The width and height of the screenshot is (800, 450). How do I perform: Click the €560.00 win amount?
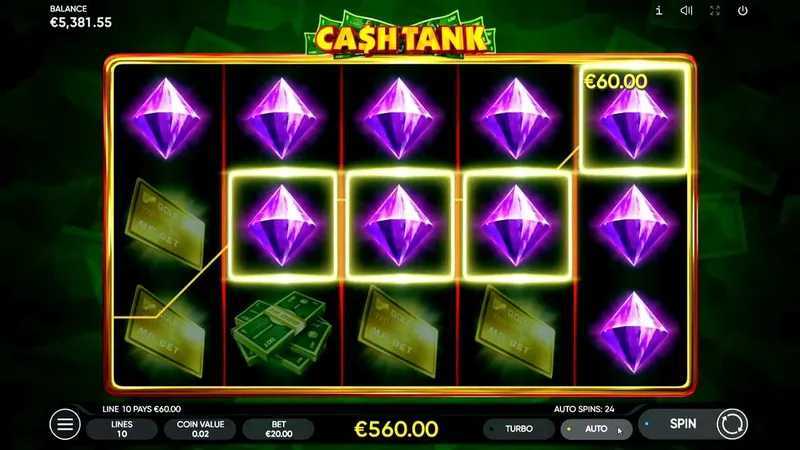[396, 429]
